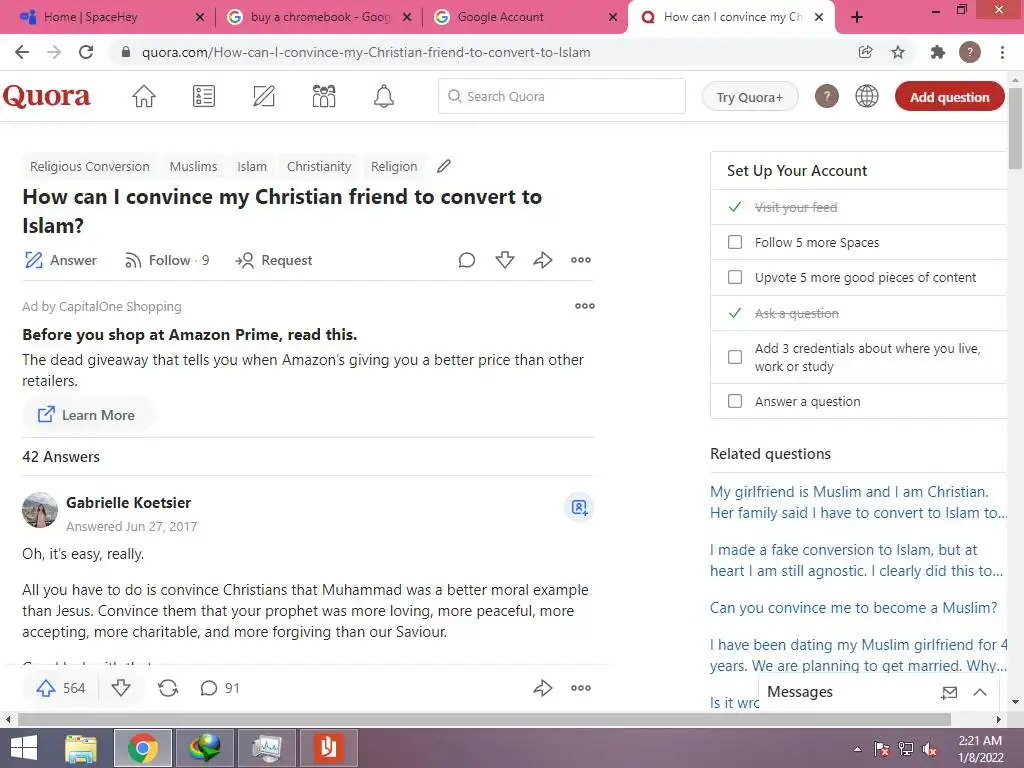Screen dimensions: 1024x768
Task: Switch to Home | SpaceHey tab
Action: point(111,17)
